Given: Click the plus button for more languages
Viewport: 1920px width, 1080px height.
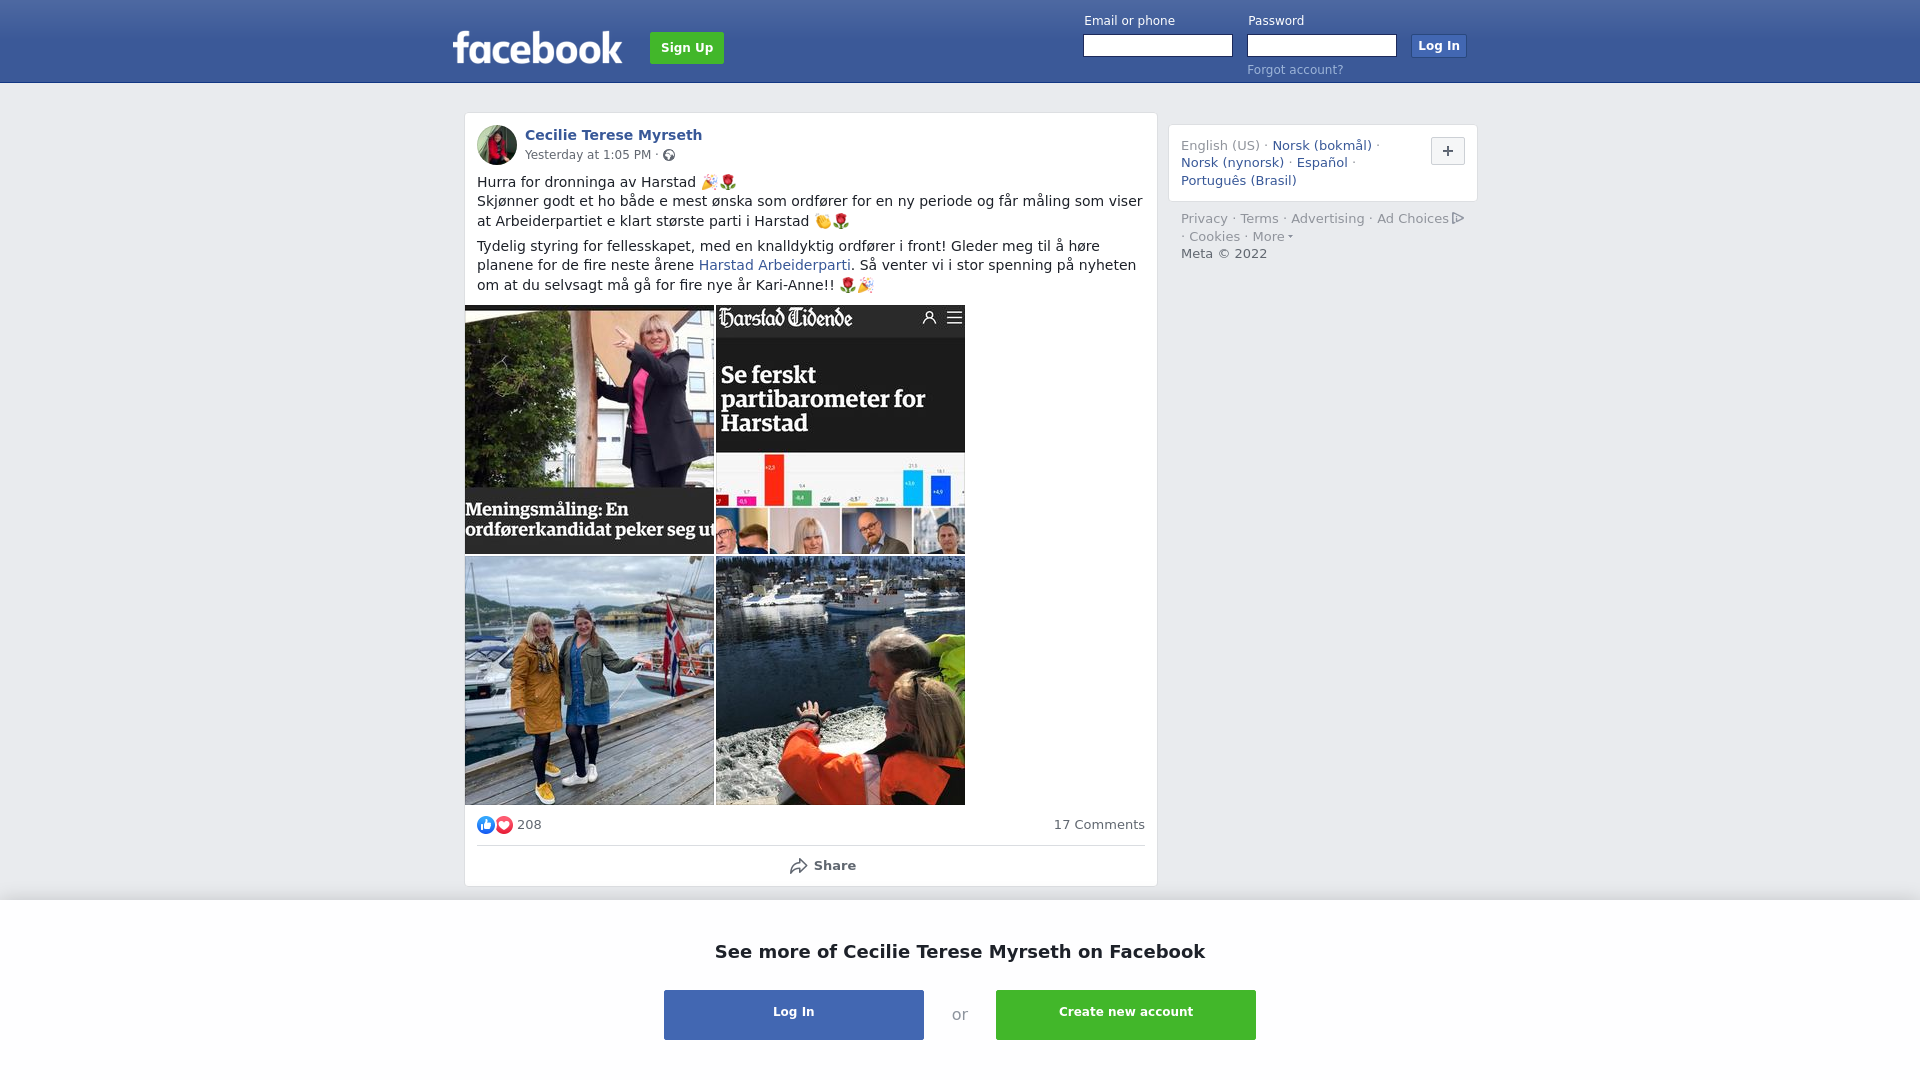Looking at the screenshot, I should [x=1448, y=151].
